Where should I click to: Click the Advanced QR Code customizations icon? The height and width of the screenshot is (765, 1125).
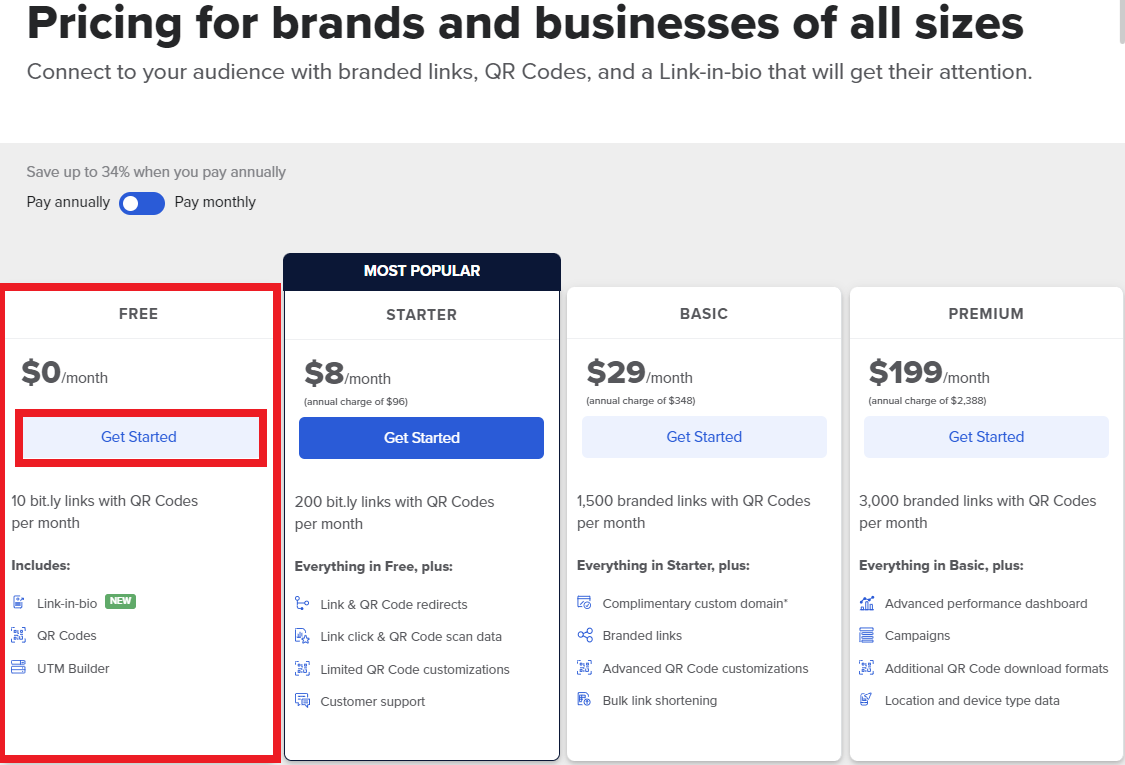pyautogui.click(x=585, y=668)
